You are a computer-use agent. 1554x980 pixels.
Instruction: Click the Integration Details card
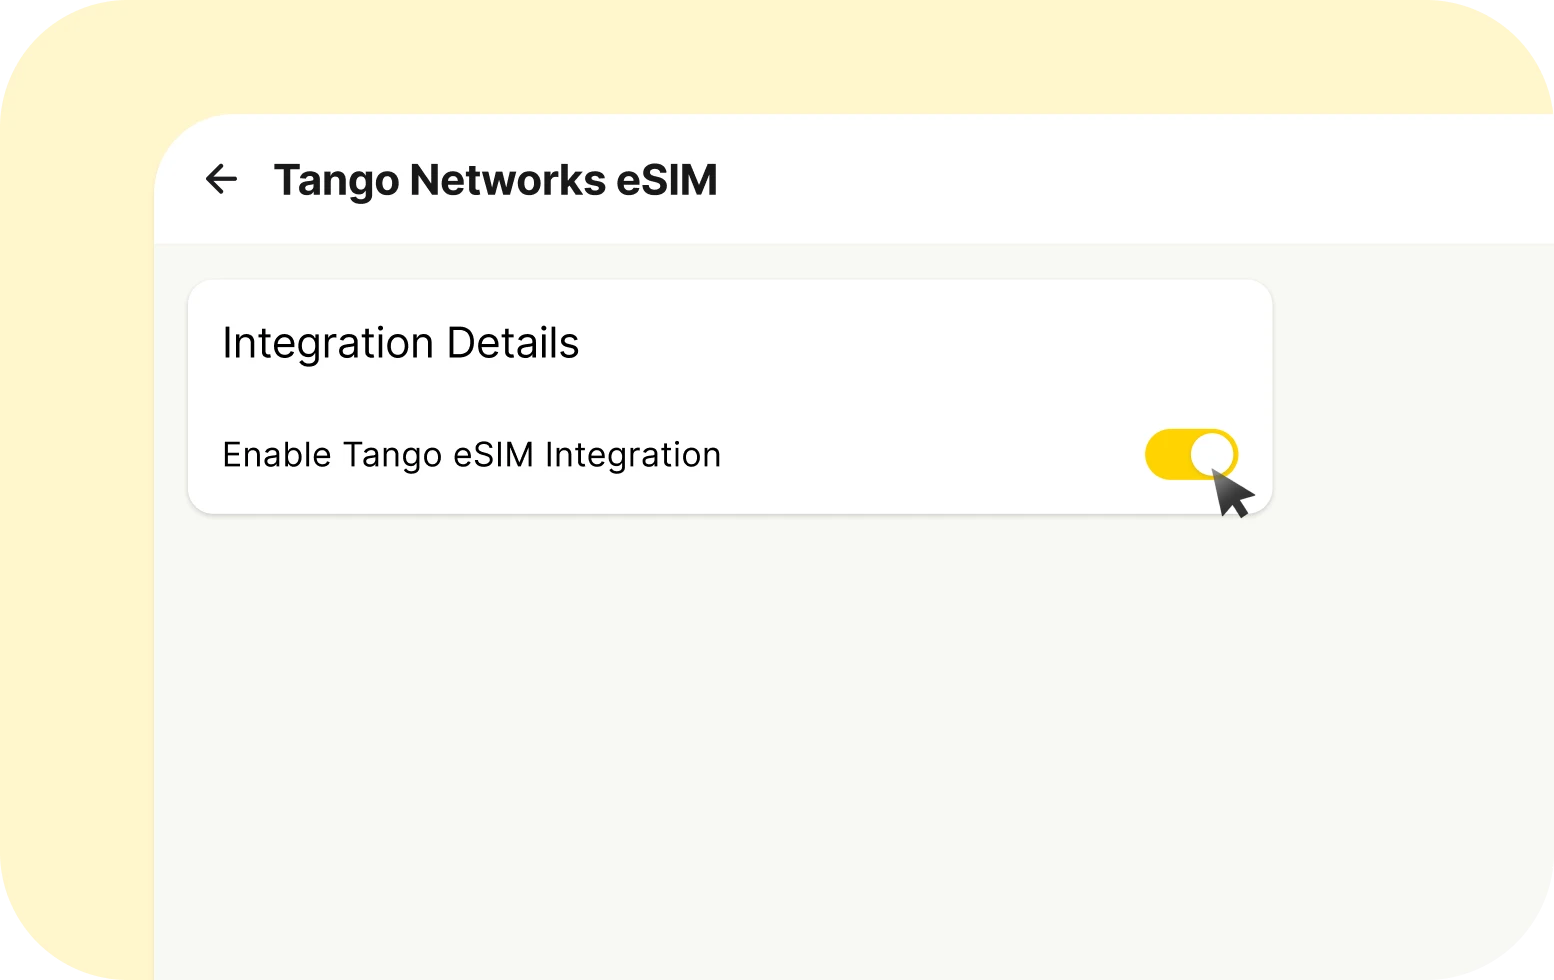tap(730, 395)
